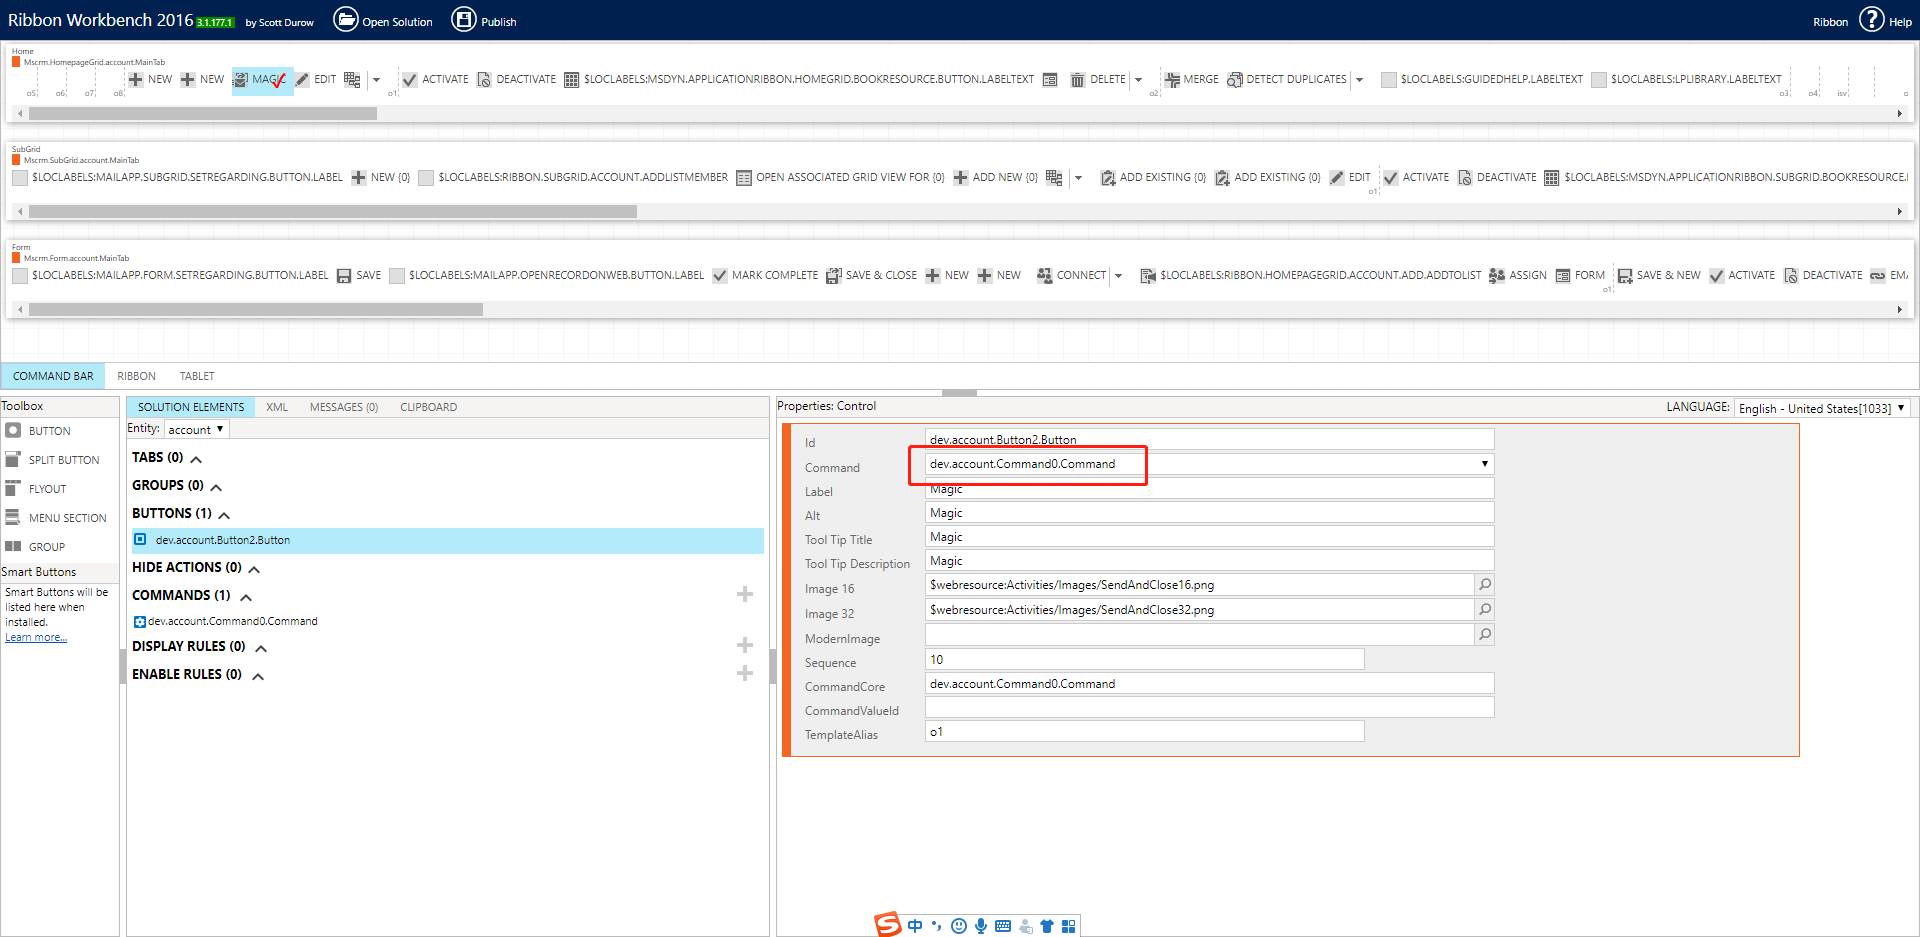
Task: Browse for the Image 32 web resource
Action: click(x=1485, y=609)
